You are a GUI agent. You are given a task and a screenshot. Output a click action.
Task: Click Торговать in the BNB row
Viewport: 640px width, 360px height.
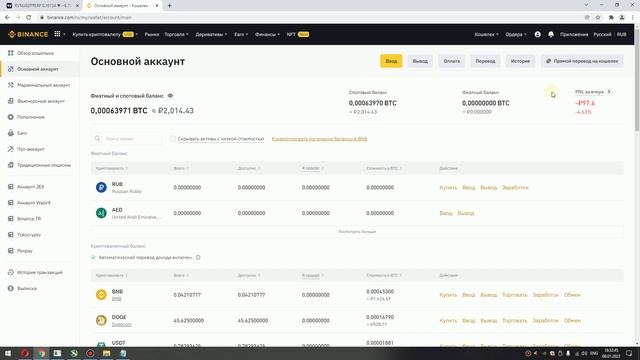[514, 295]
